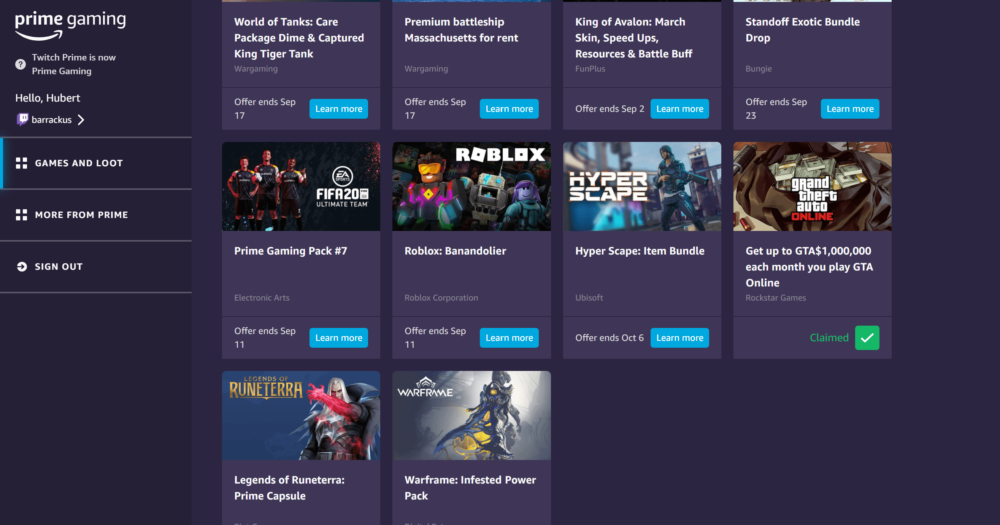Click the Twitch icon beside barrackus
Viewport: 1000px width, 525px height.
[22, 119]
